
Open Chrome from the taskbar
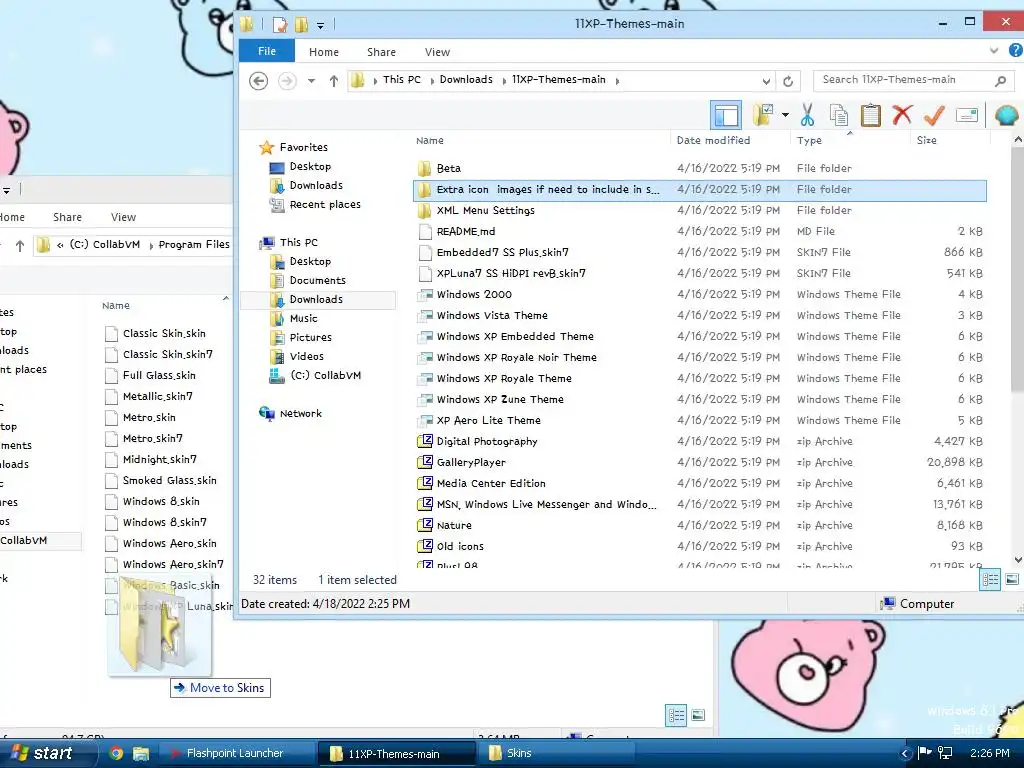pyautogui.click(x=116, y=753)
